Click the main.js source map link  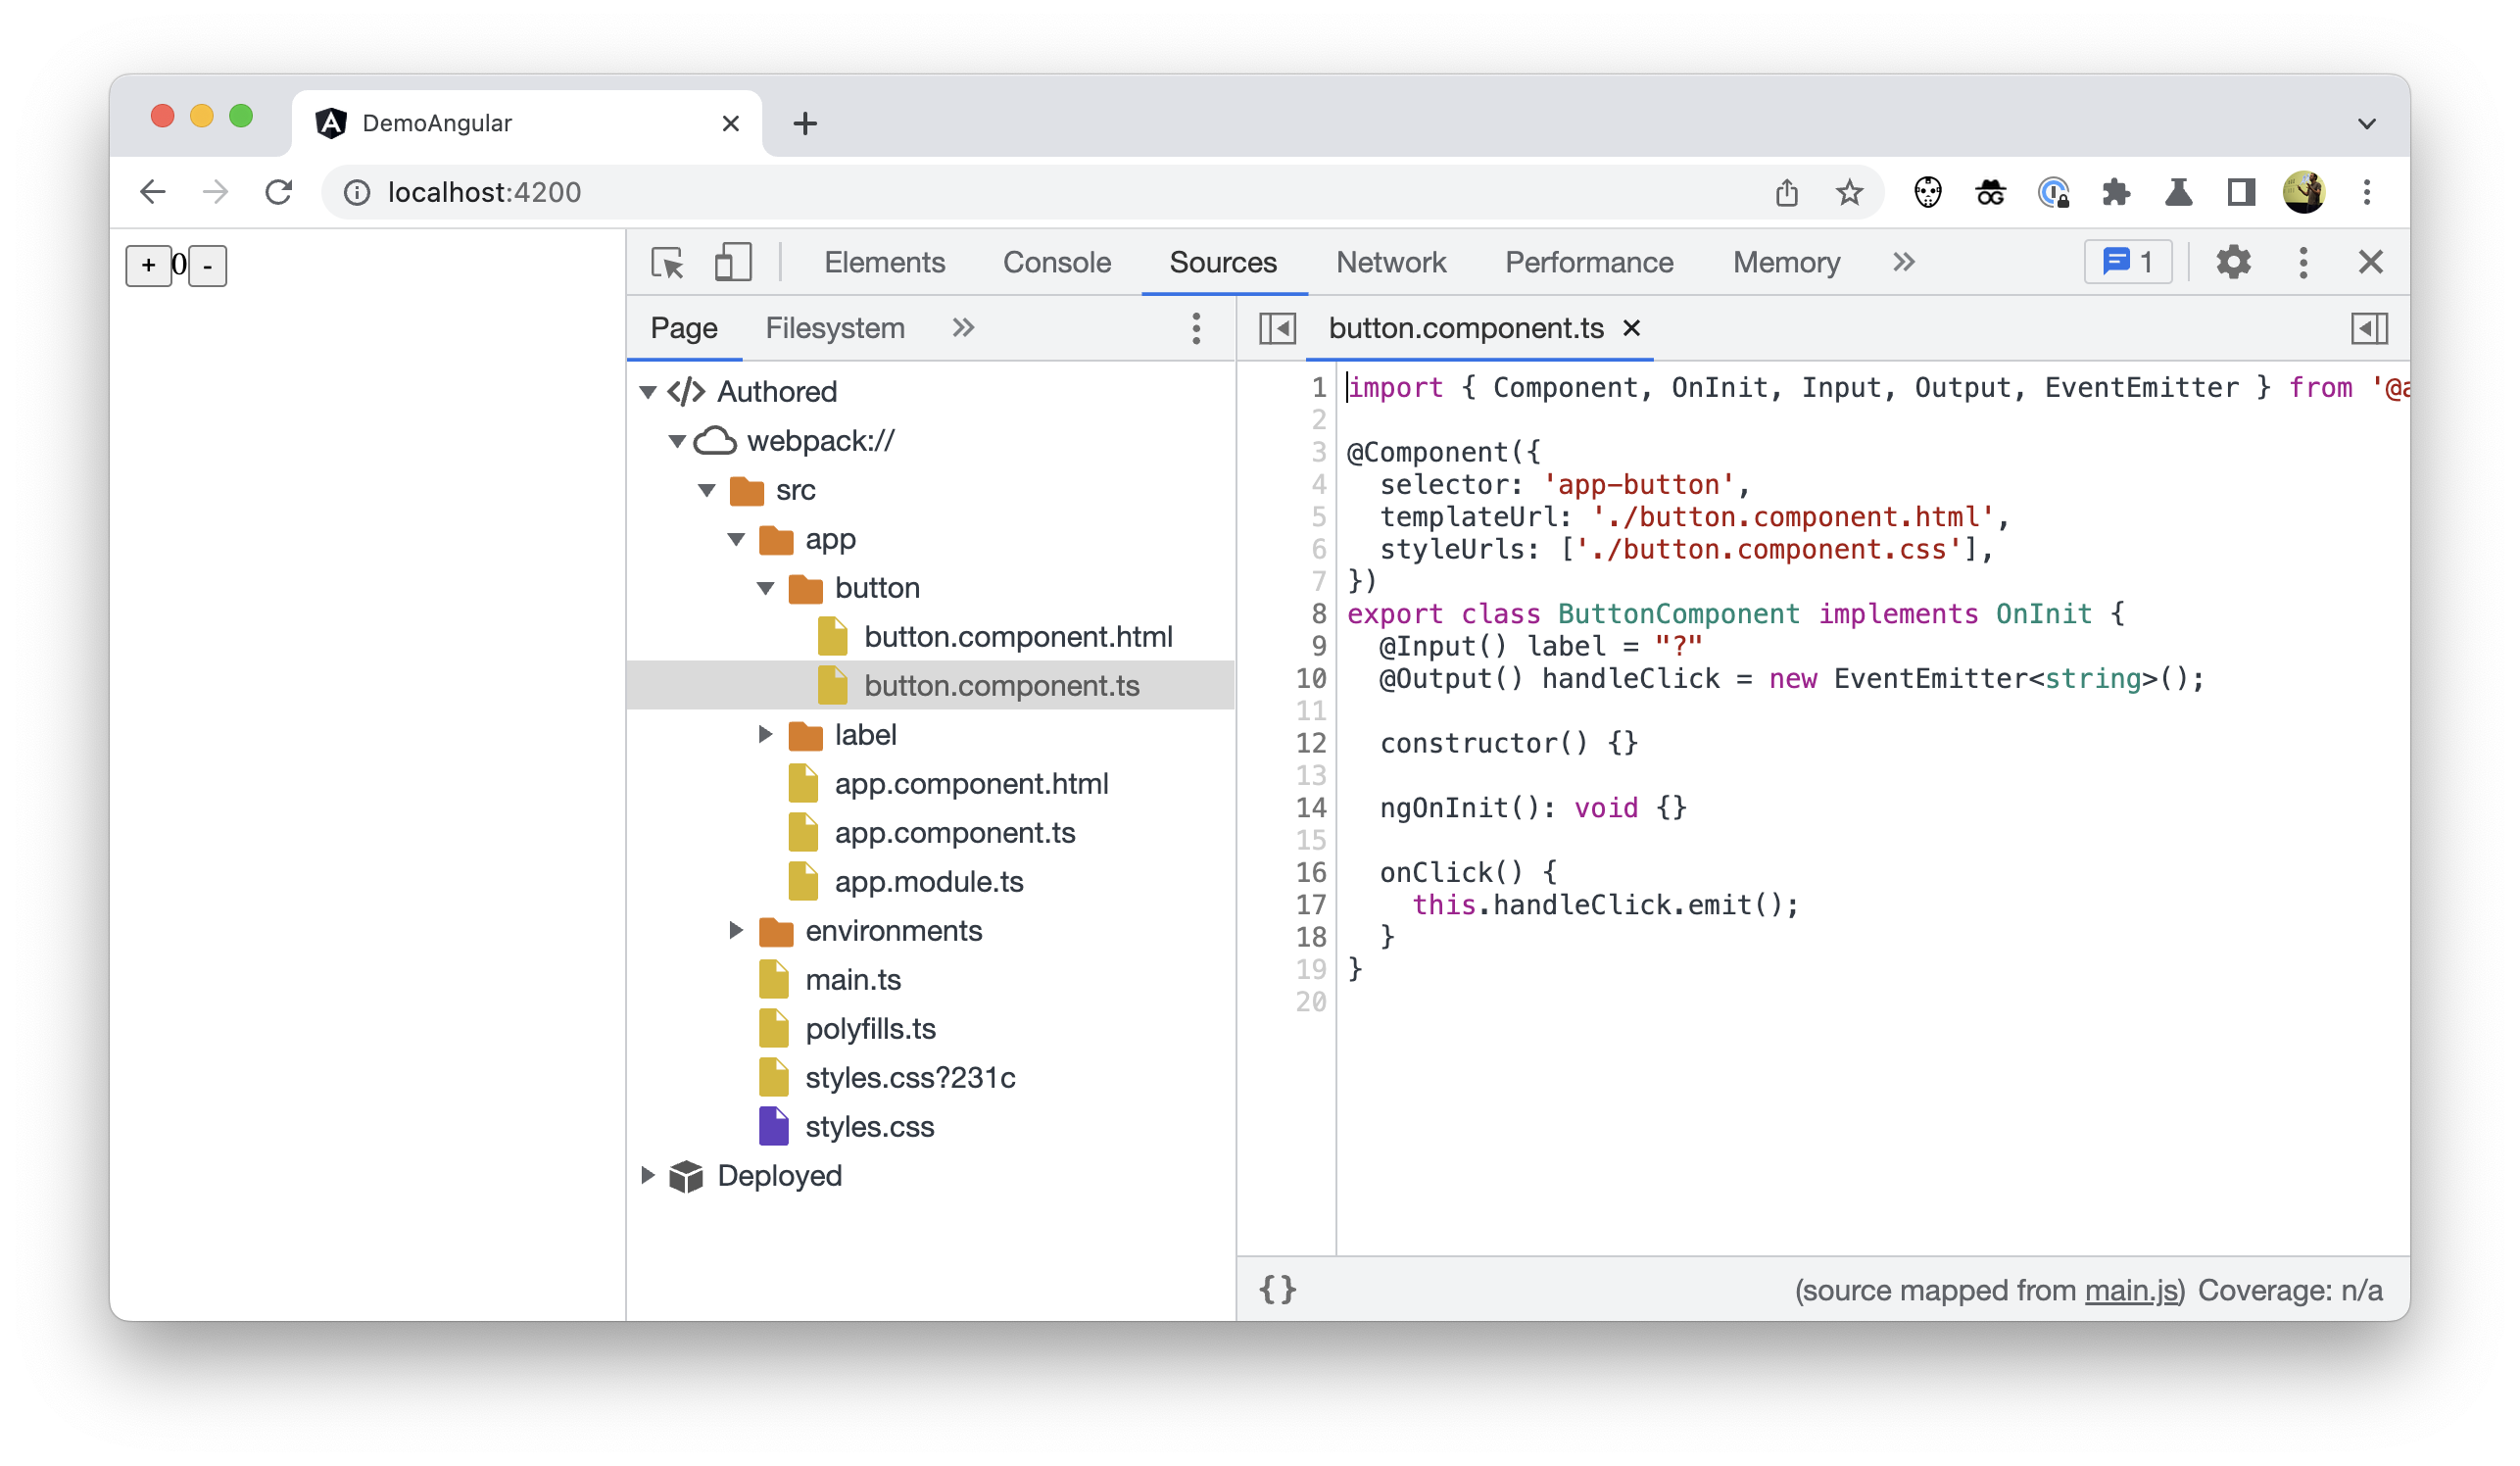point(2135,1292)
